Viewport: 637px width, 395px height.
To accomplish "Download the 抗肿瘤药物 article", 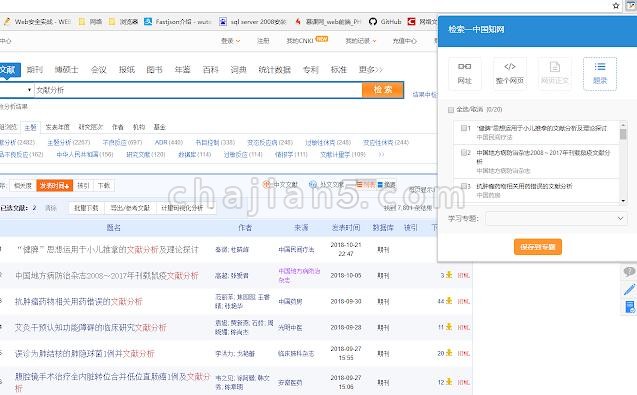I will pos(449,301).
